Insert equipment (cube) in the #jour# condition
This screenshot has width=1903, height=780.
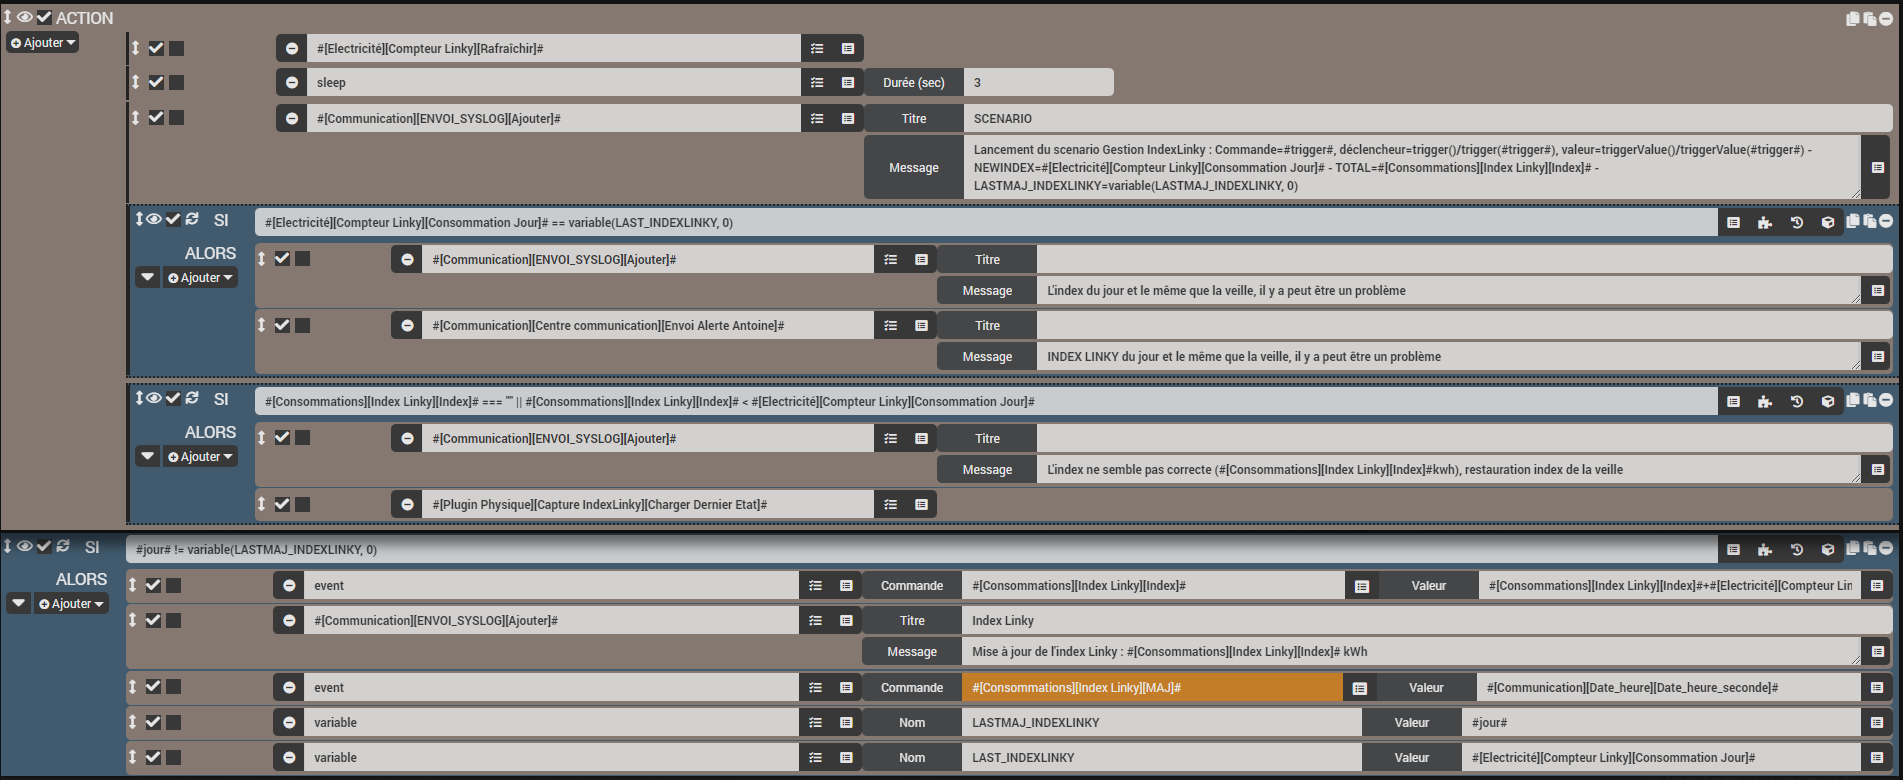[1828, 549]
